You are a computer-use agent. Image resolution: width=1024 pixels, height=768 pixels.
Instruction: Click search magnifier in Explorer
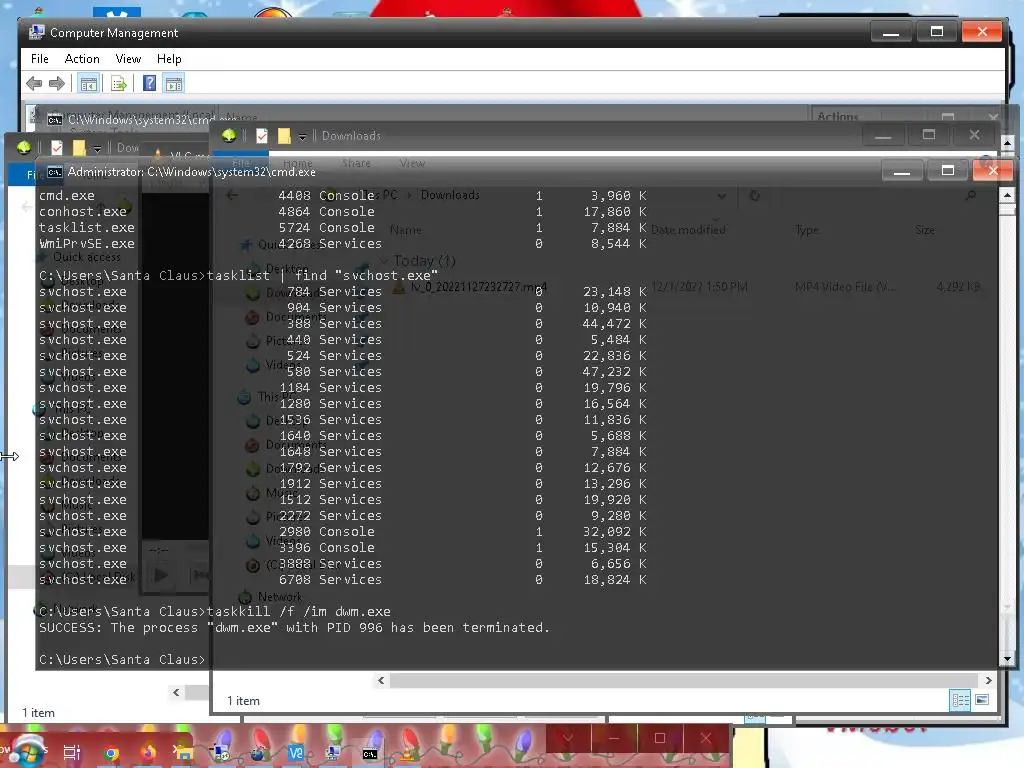pyautogui.click(x=970, y=195)
